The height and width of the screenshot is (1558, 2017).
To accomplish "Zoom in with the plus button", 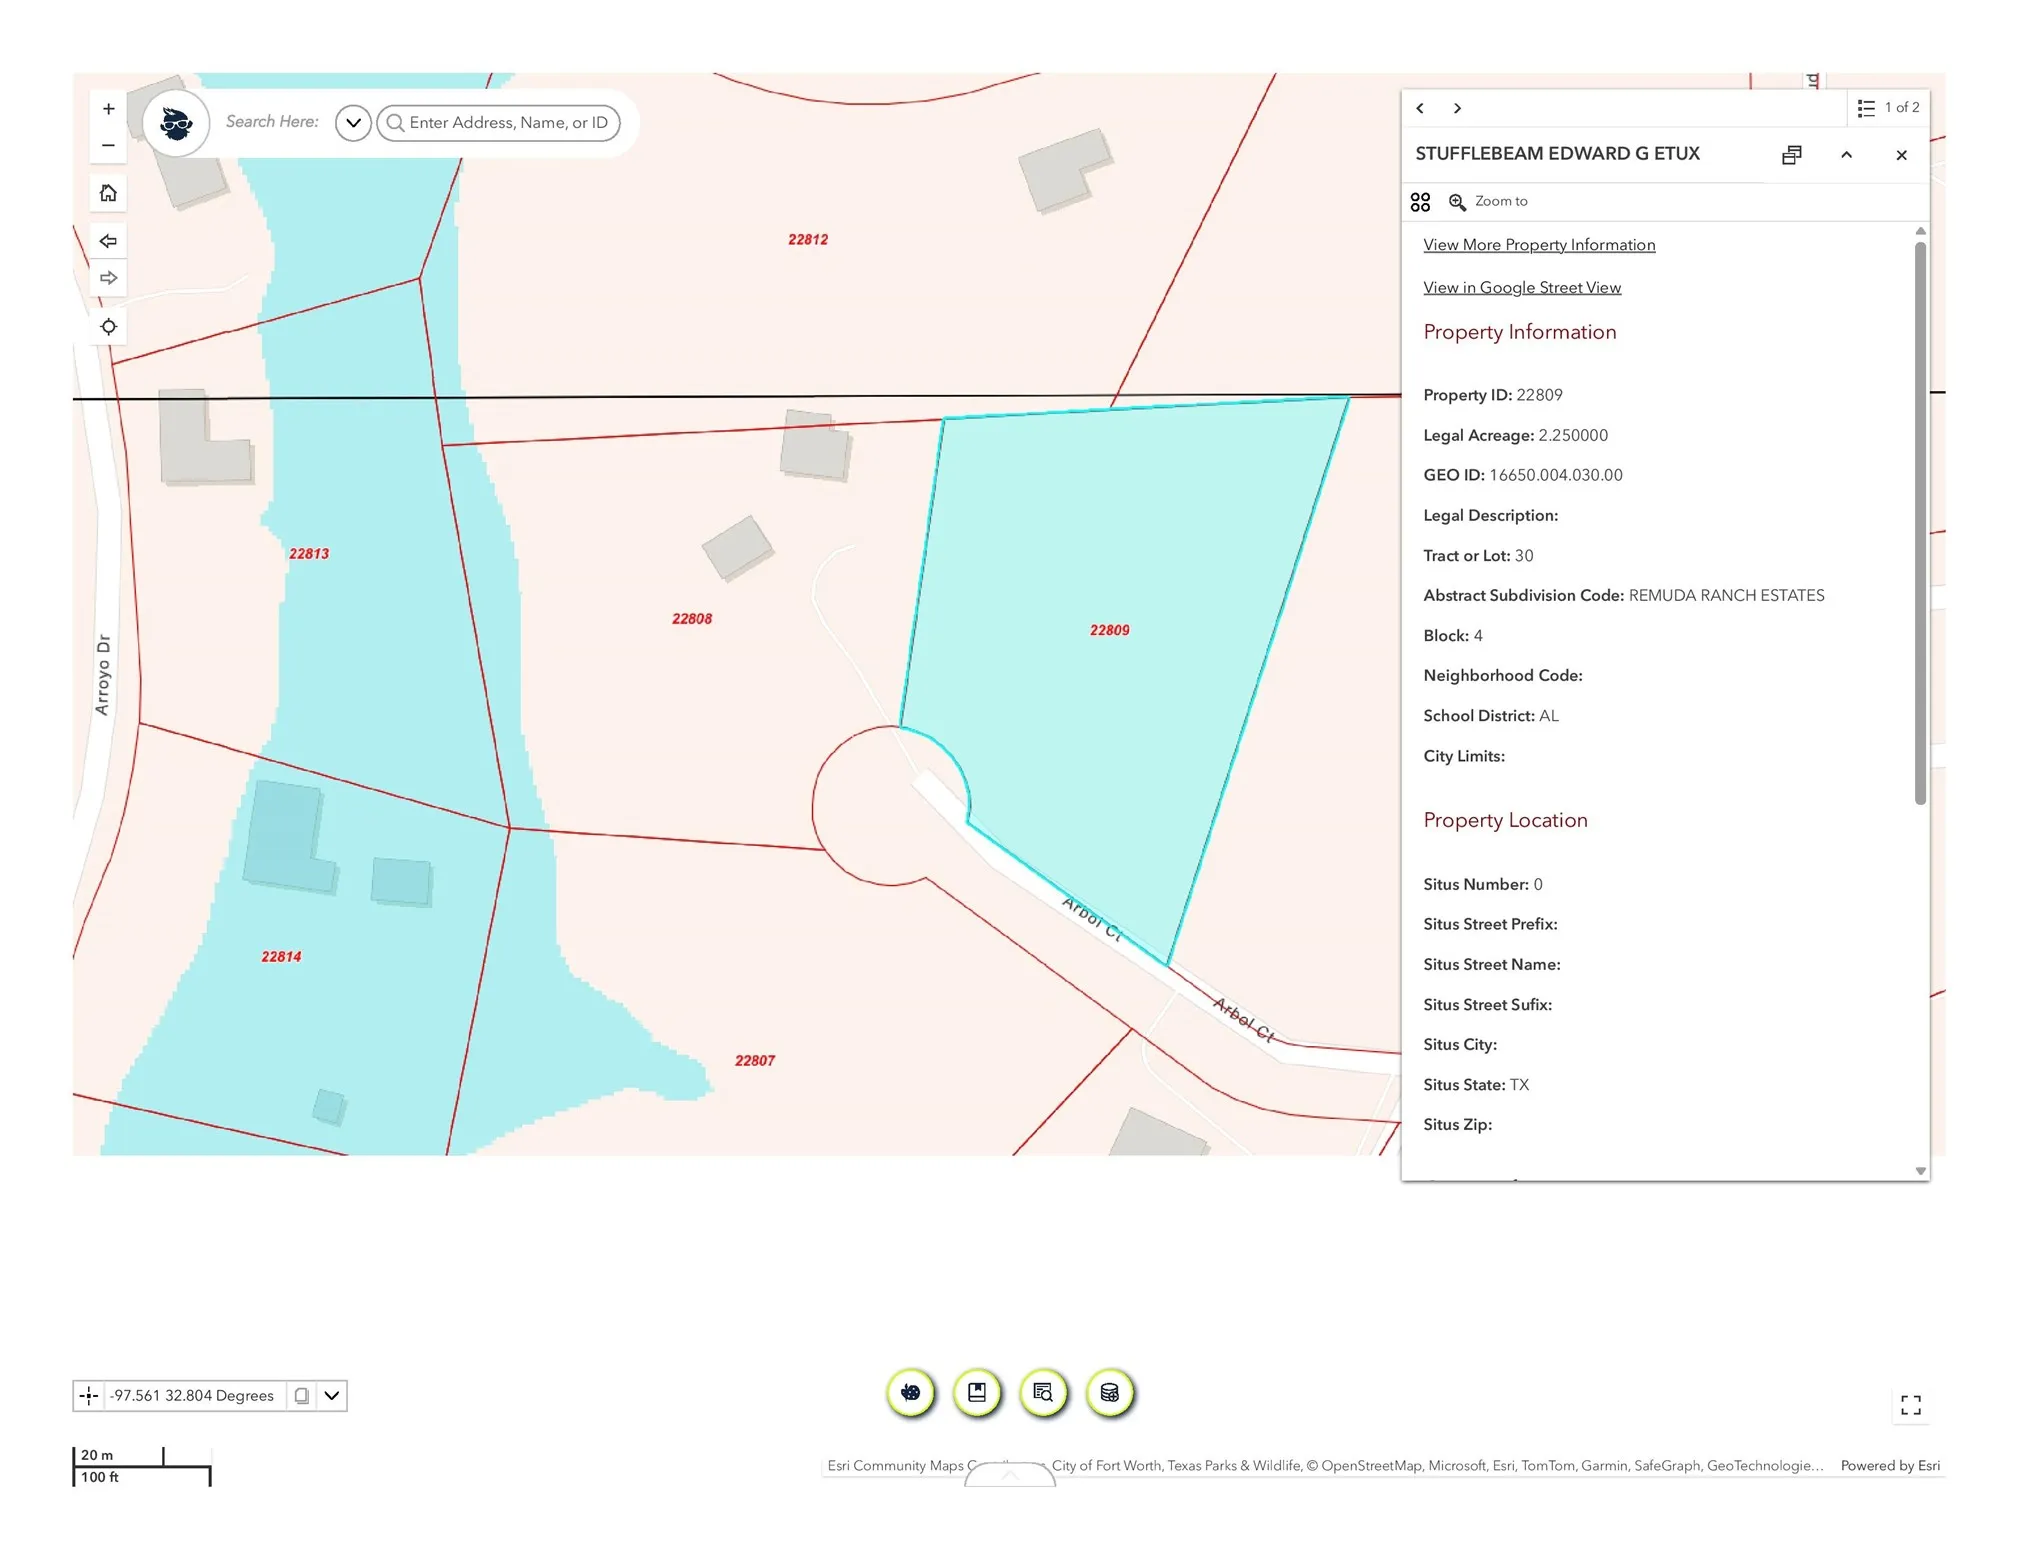I will 108,109.
